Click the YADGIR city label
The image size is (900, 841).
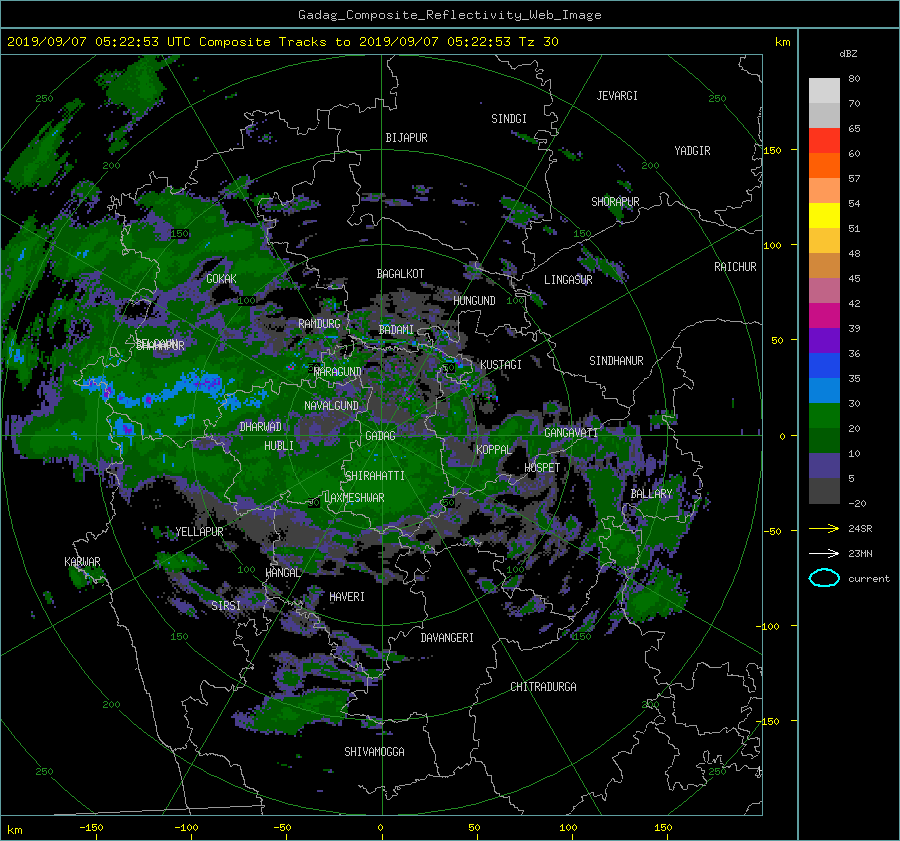[692, 151]
